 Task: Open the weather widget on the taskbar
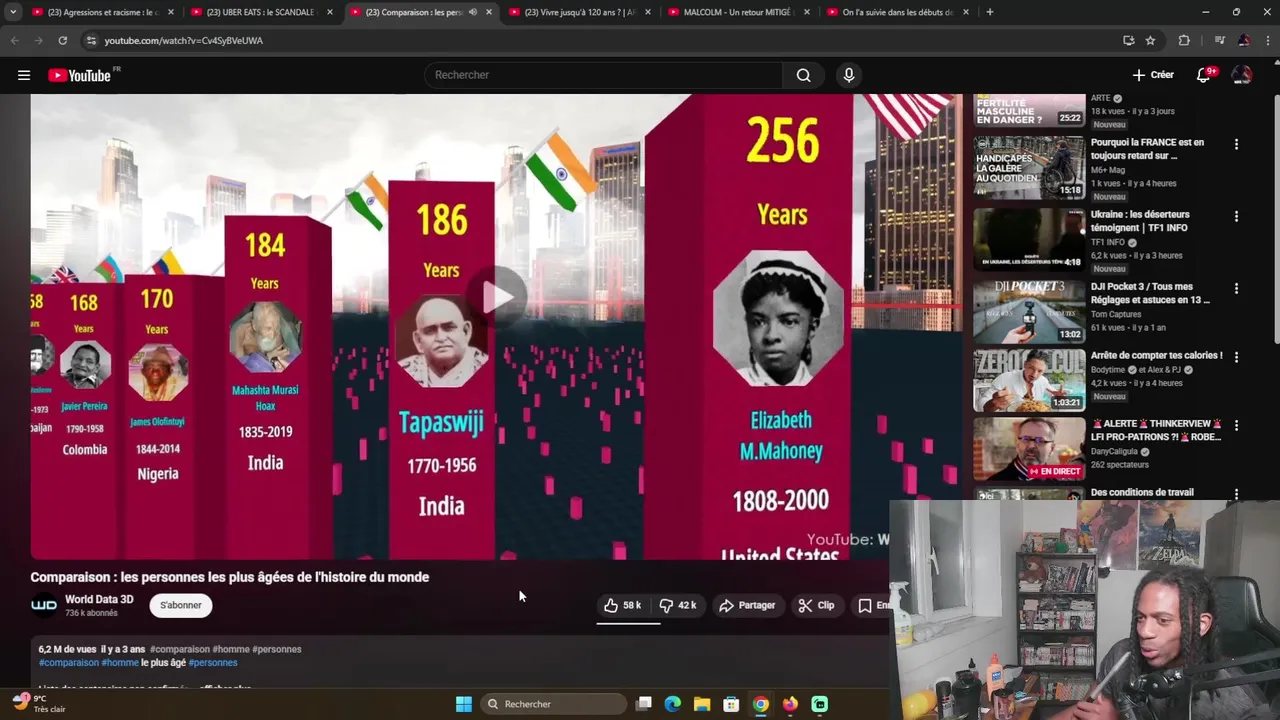click(38, 704)
